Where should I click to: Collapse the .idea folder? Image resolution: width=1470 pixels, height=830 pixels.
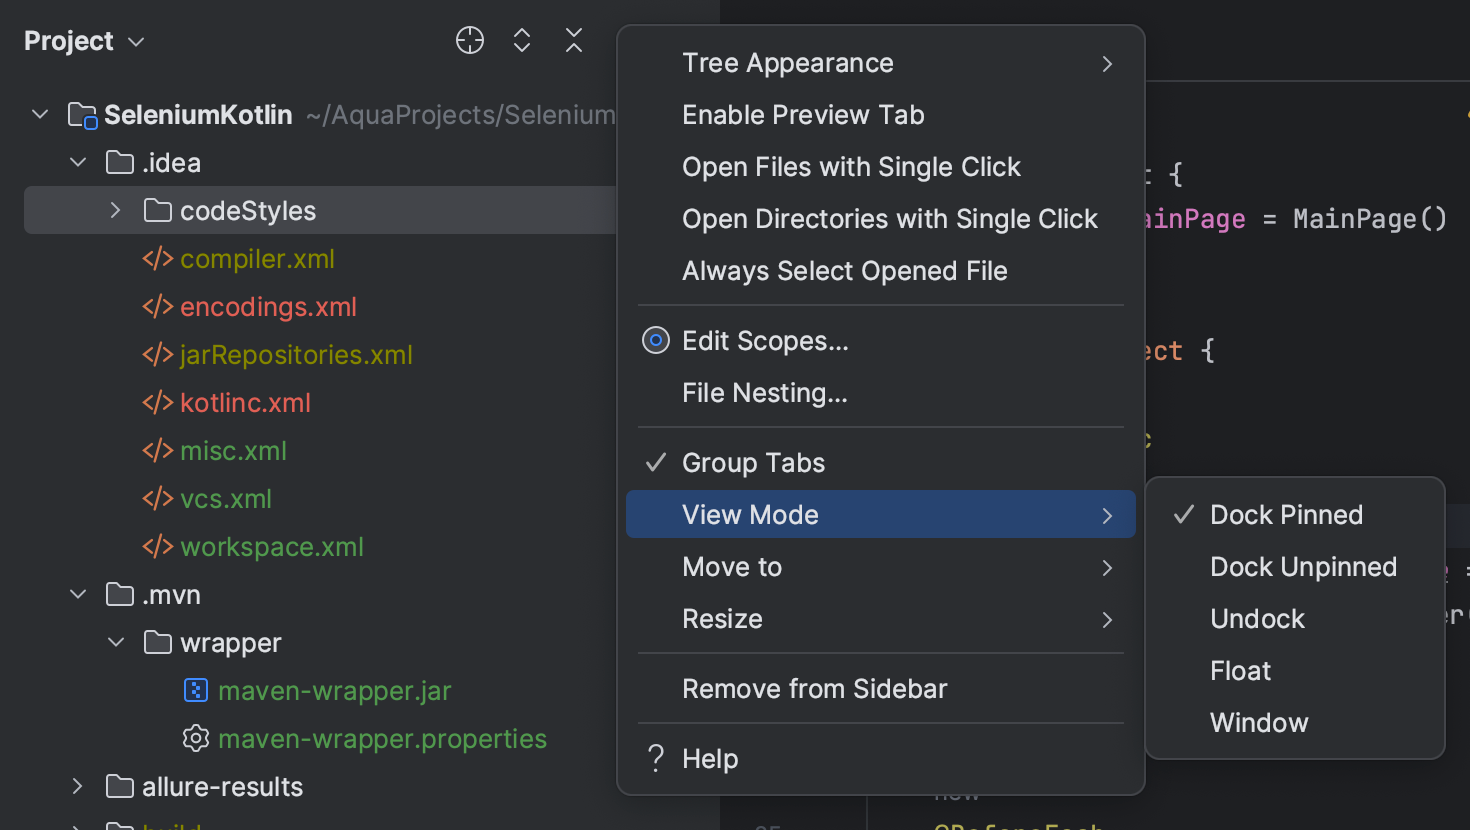point(78,162)
